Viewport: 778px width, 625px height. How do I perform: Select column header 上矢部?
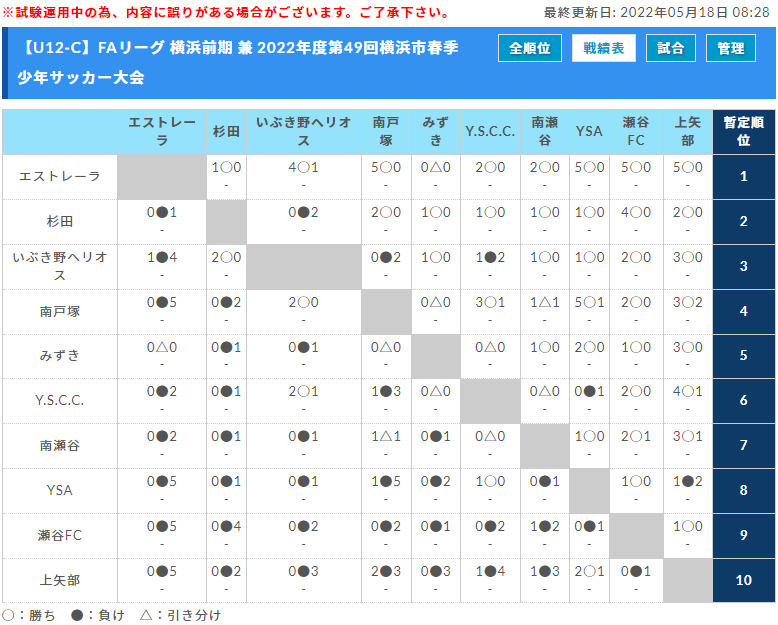click(x=688, y=132)
